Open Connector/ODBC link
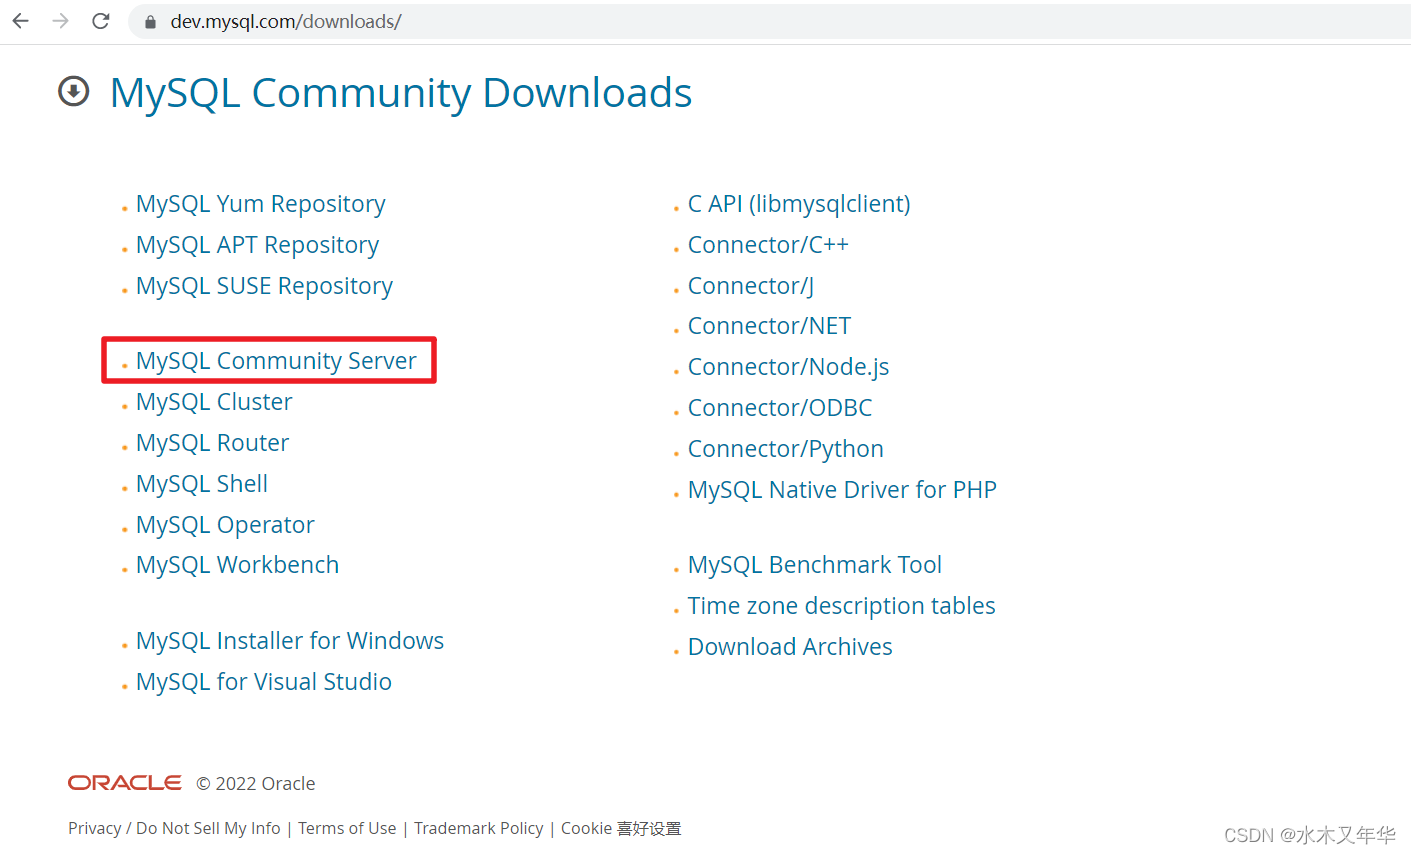Image resolution: width=1411 pixels, height=854 pixels. 780,408
